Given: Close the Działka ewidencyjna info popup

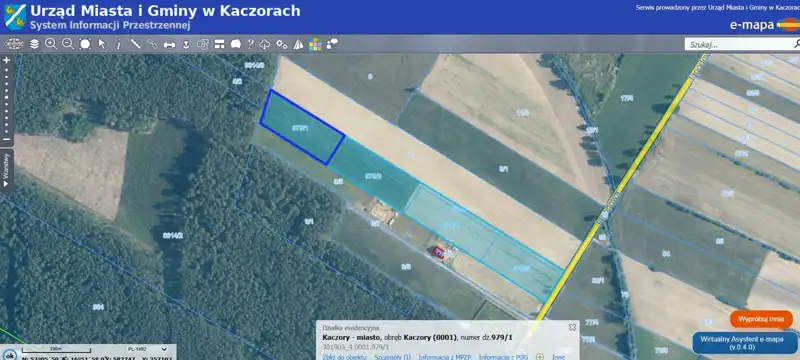Looking at the screenshot, I should tap(572, 327).
